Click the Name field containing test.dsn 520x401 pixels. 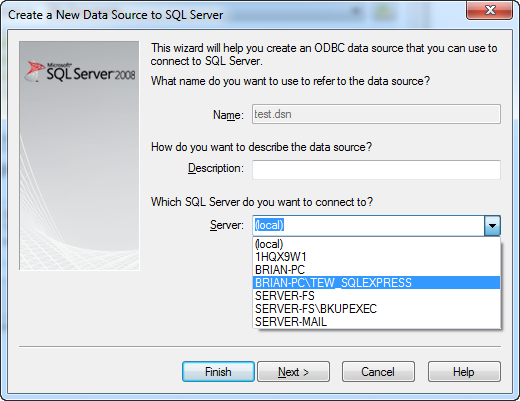point(376,114)
